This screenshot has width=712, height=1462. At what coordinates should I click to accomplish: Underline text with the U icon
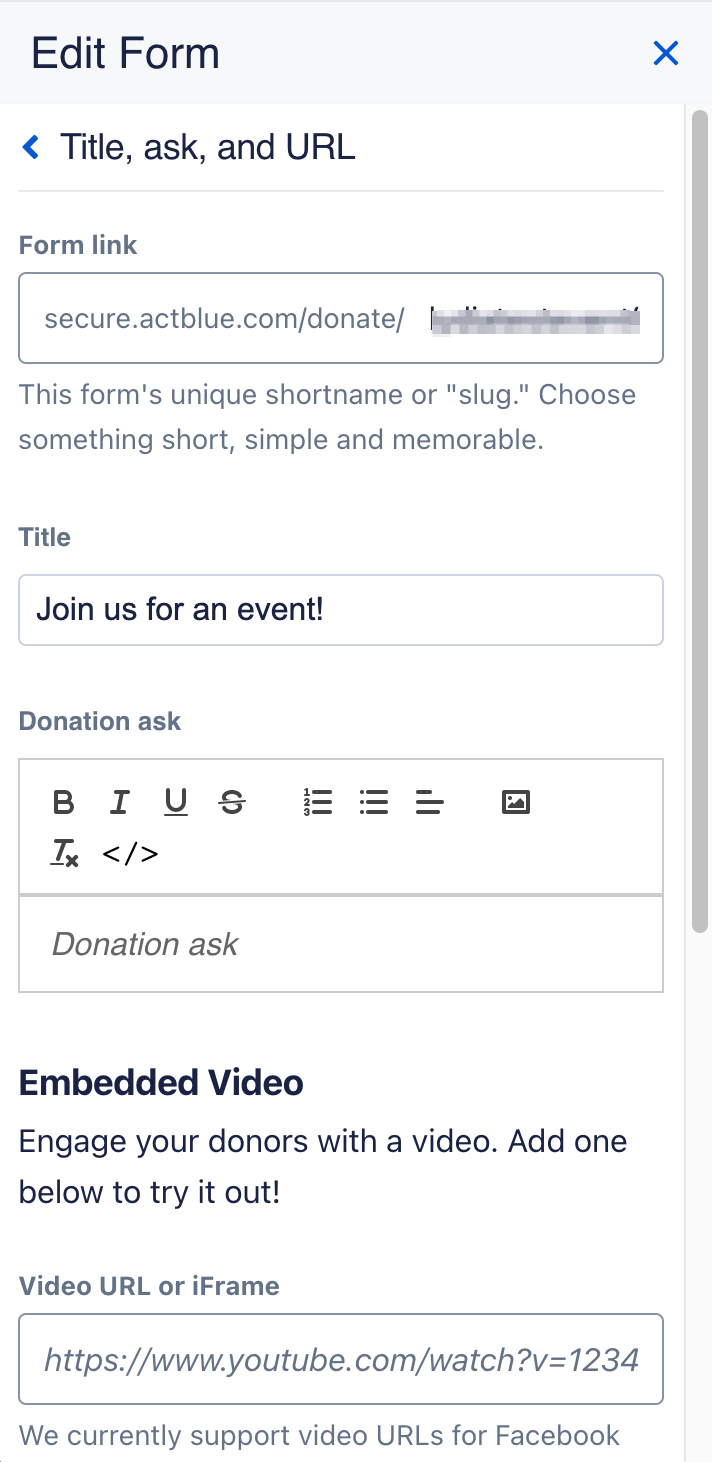176,802
